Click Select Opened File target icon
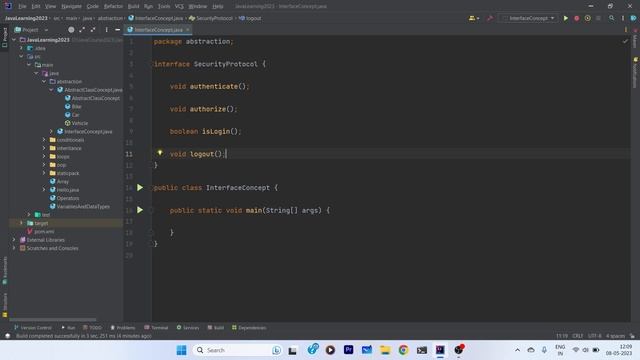 (71, 30)
